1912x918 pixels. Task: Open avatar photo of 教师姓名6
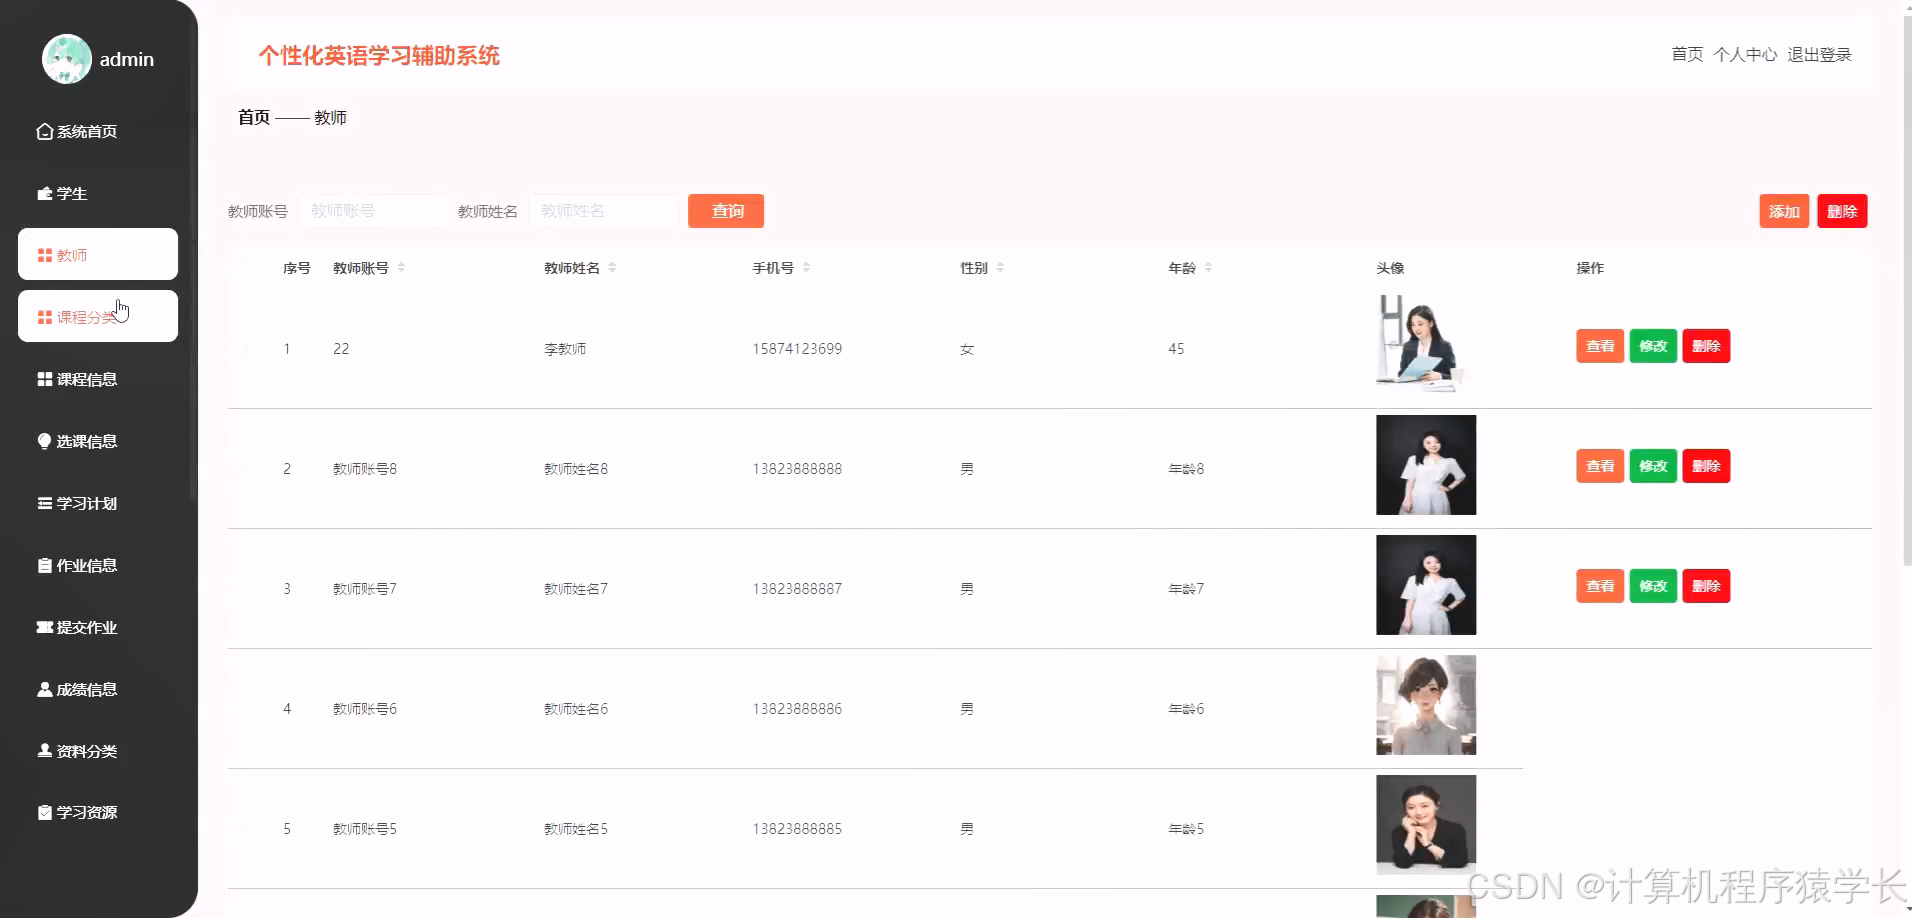[1426, 705]
